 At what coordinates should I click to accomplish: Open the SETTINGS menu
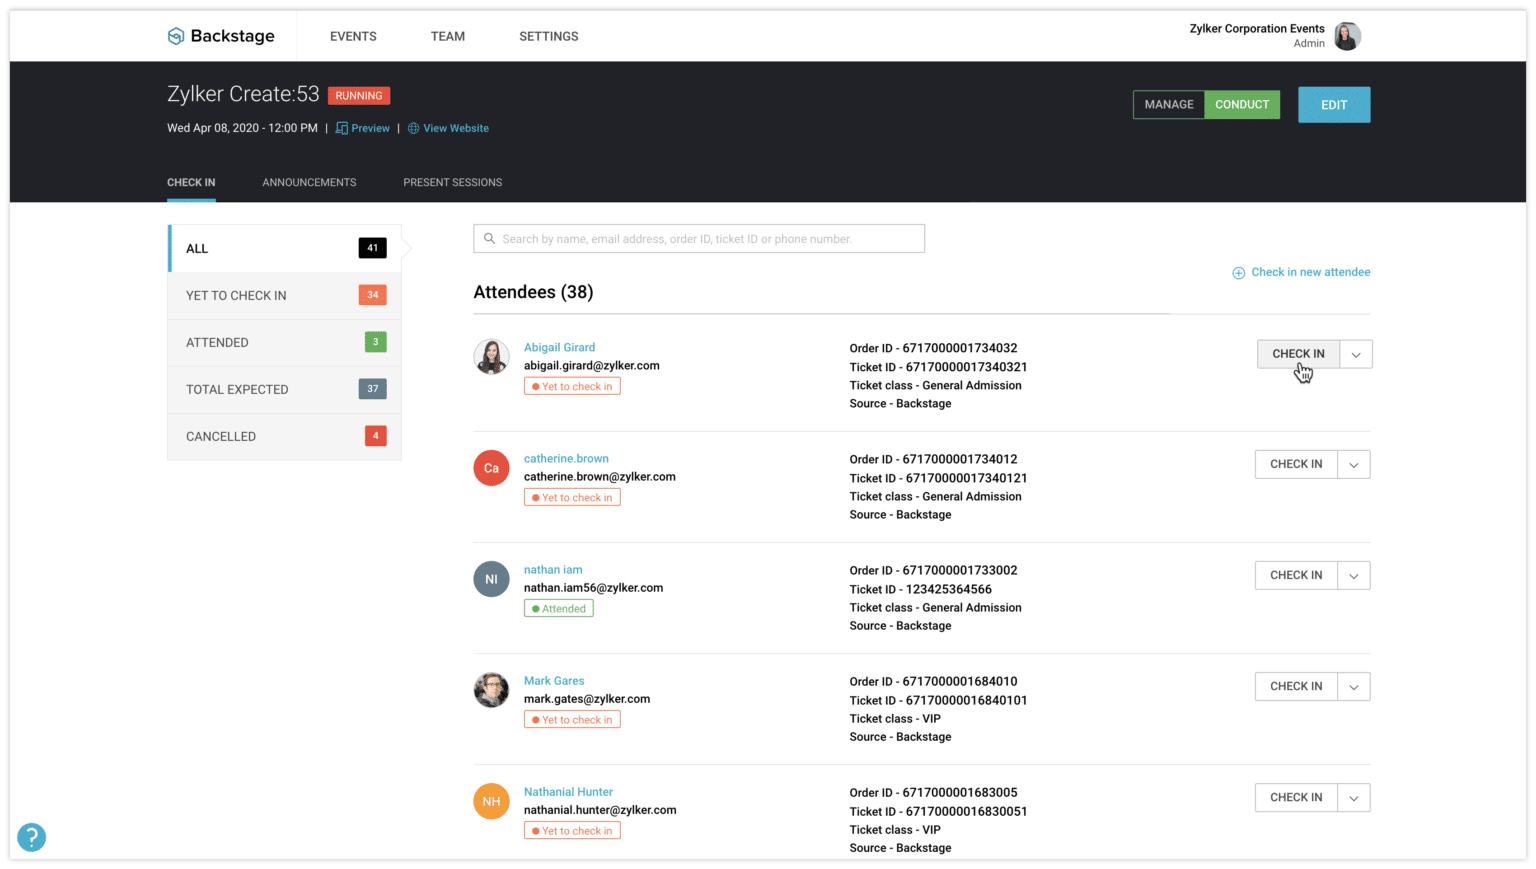point(548,36)
